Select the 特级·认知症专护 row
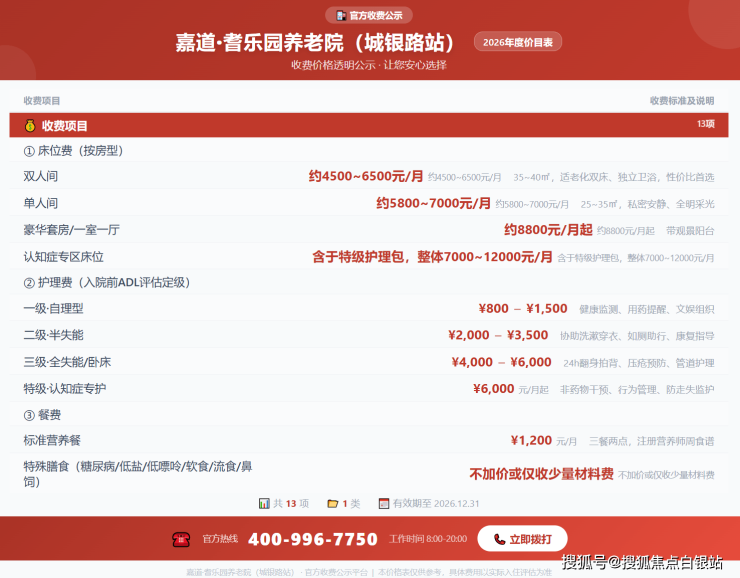Screen dimensions: 740x578 369,389
